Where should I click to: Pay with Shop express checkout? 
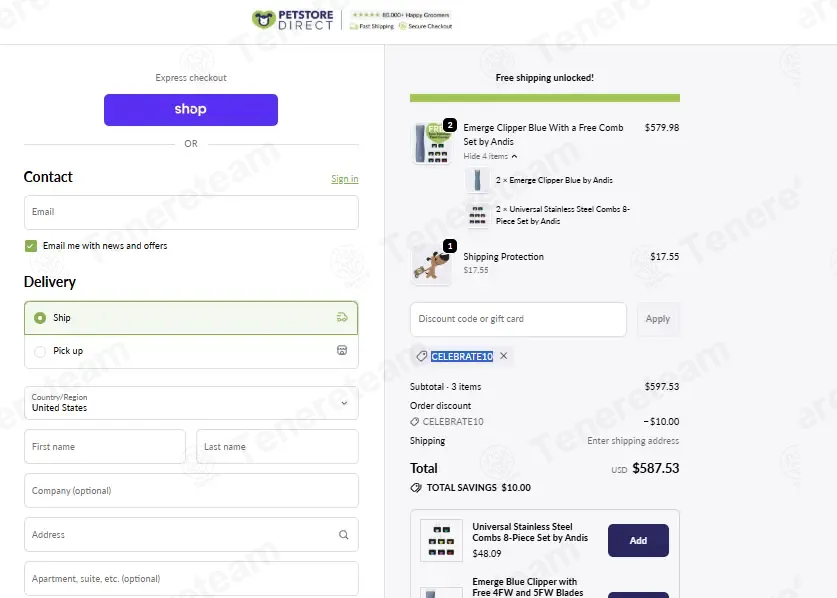point(191,110)
